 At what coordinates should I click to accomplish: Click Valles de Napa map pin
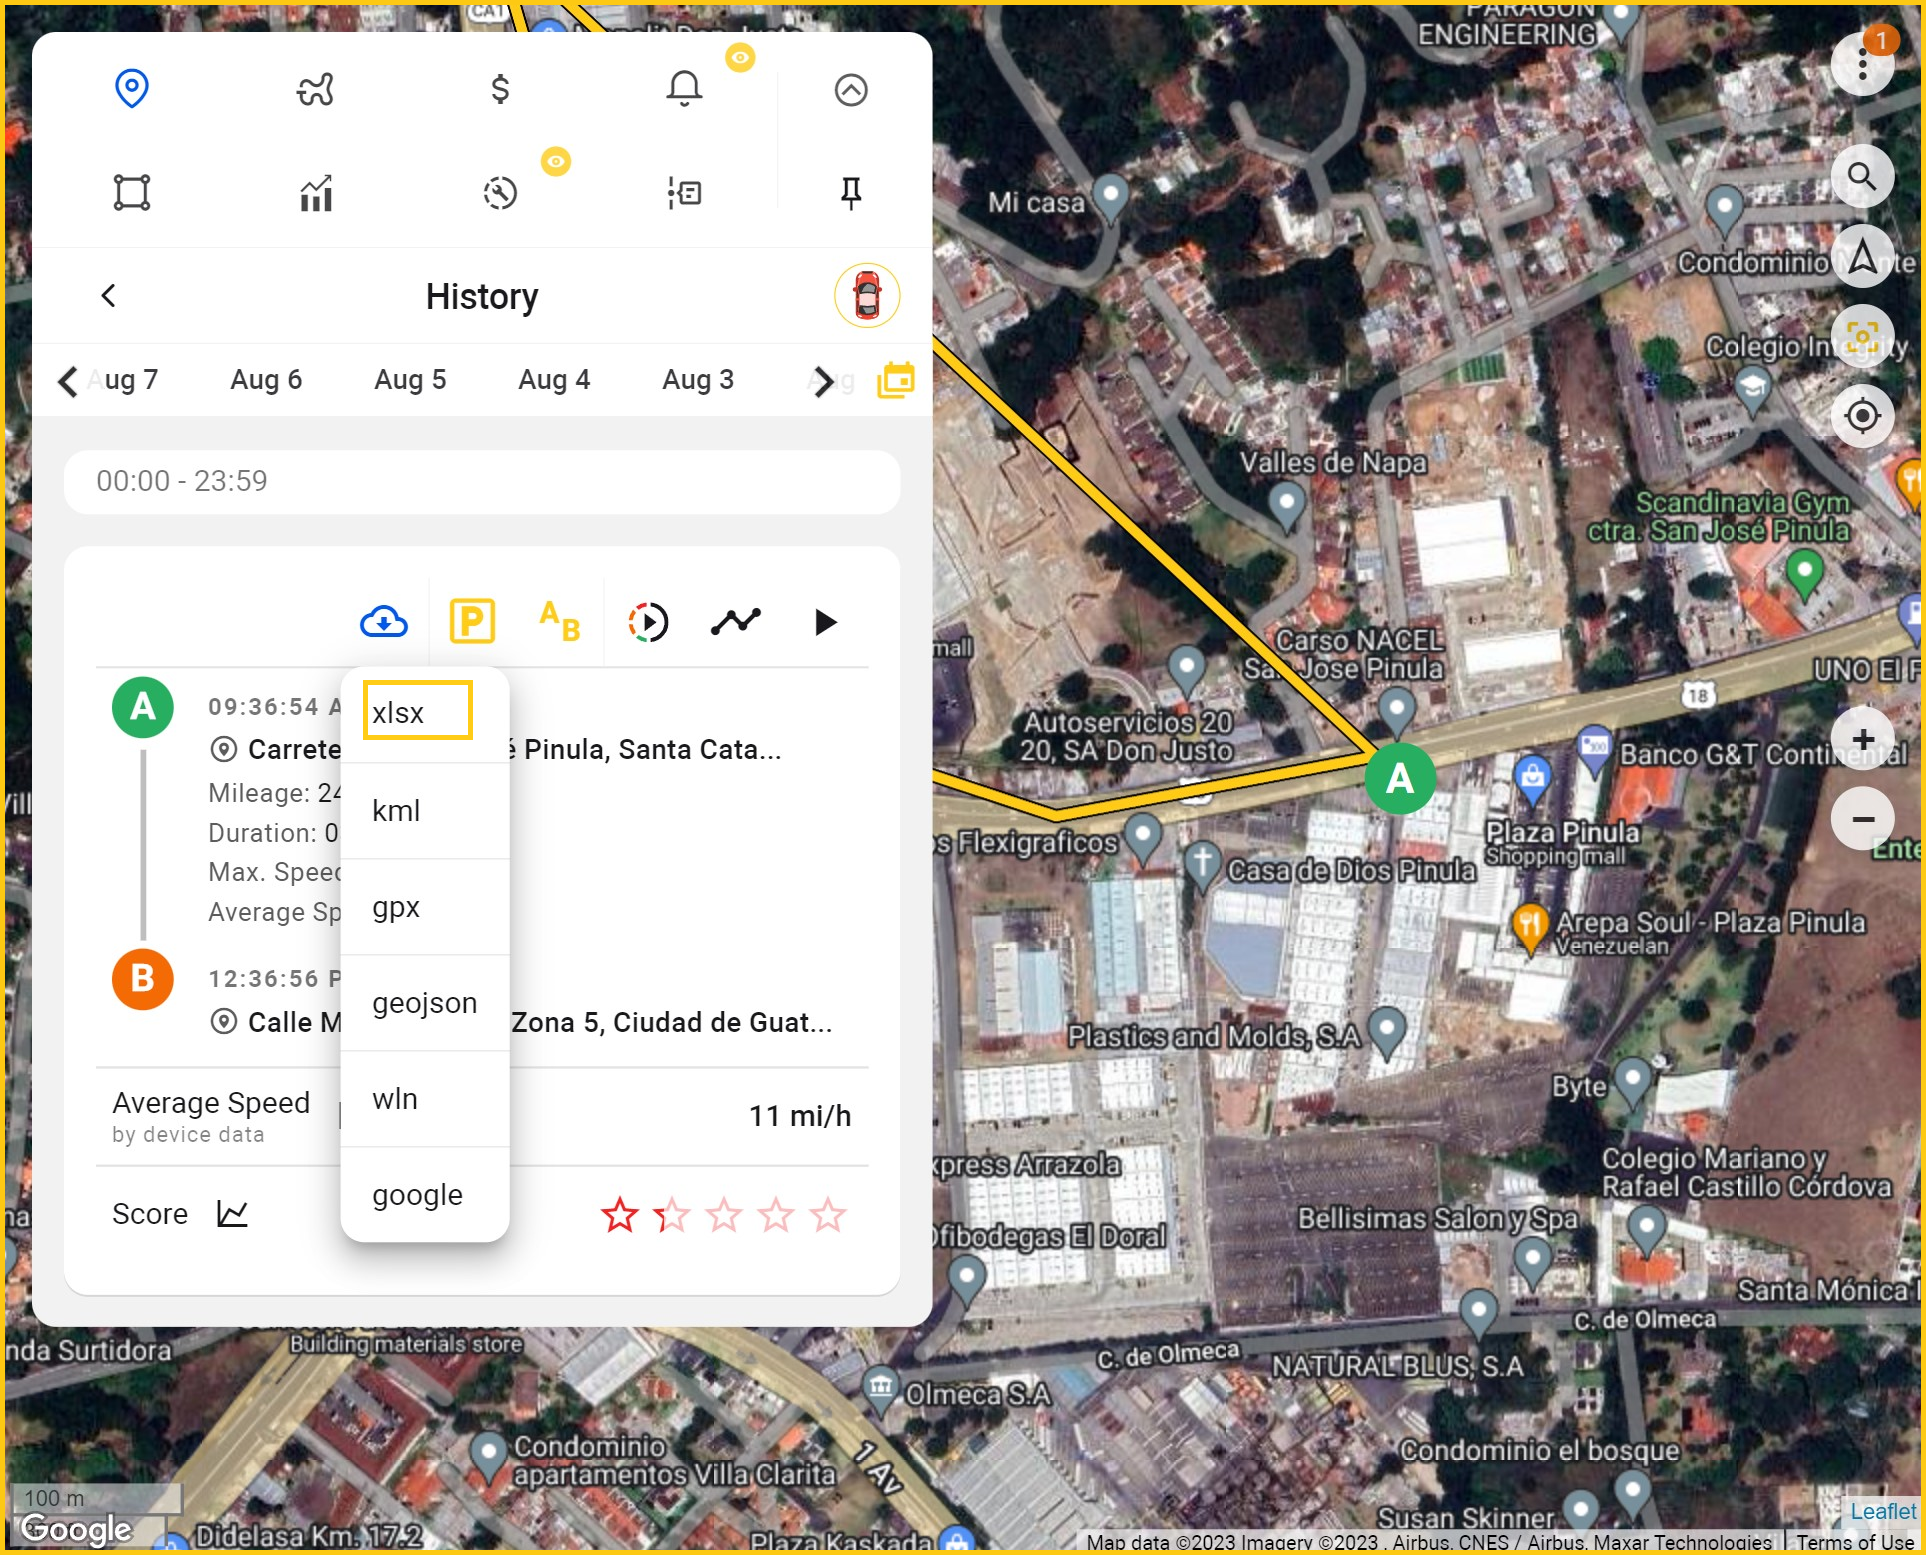click(1286, 506)
